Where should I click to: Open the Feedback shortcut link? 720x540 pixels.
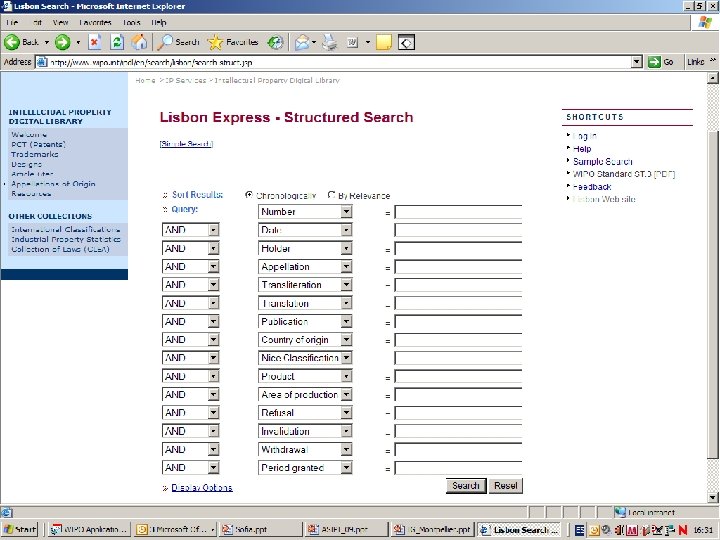tap(592, 187)
